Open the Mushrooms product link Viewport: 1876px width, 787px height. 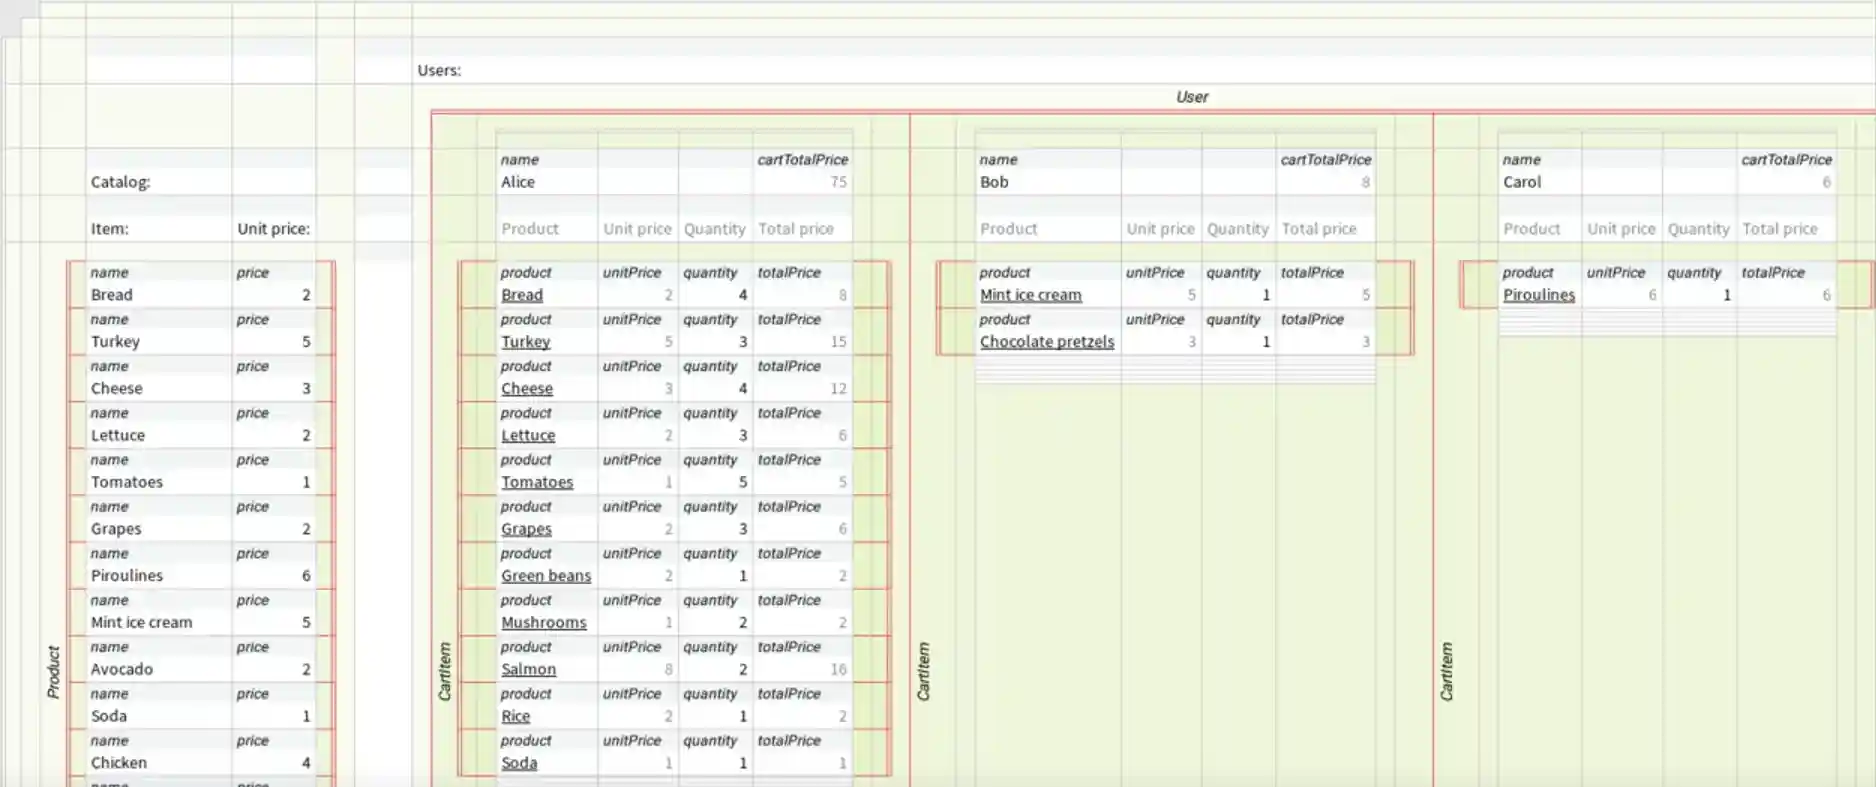(x=543, y=622)
